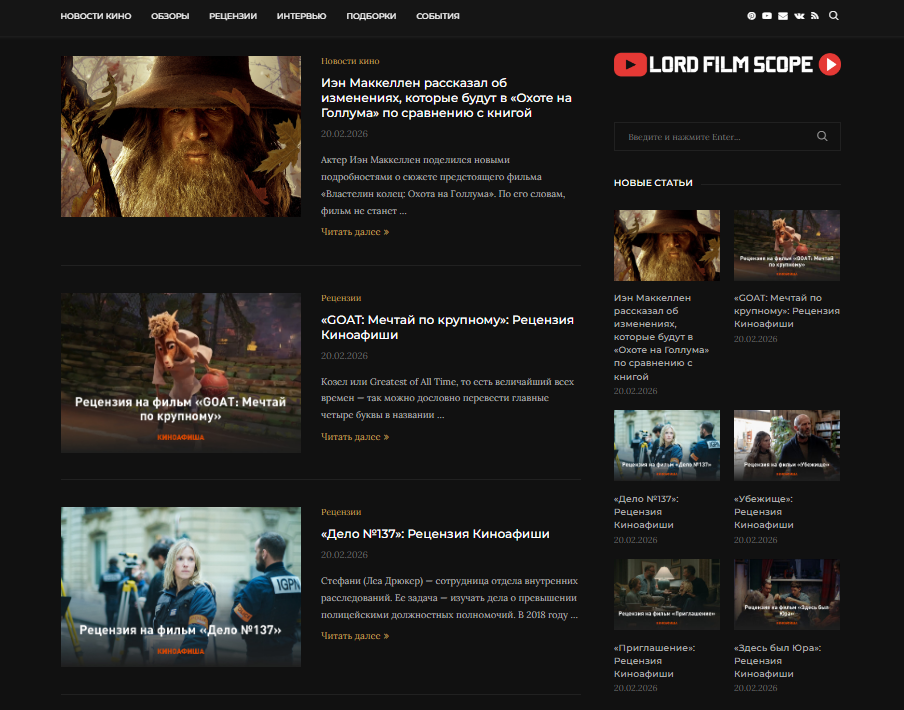Viewport: 904px width, 710px height.
Task: Open События menu item
Action: point(438,16)
